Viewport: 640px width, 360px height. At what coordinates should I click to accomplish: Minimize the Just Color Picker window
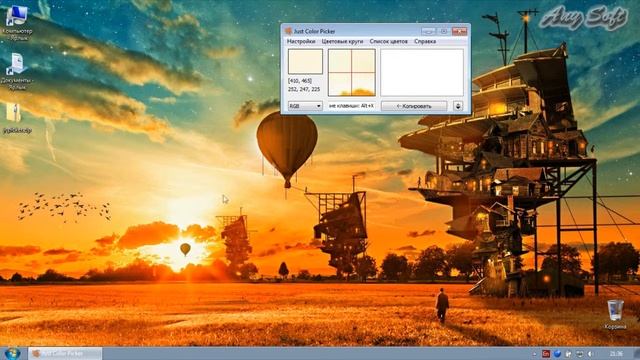[429, 31]
